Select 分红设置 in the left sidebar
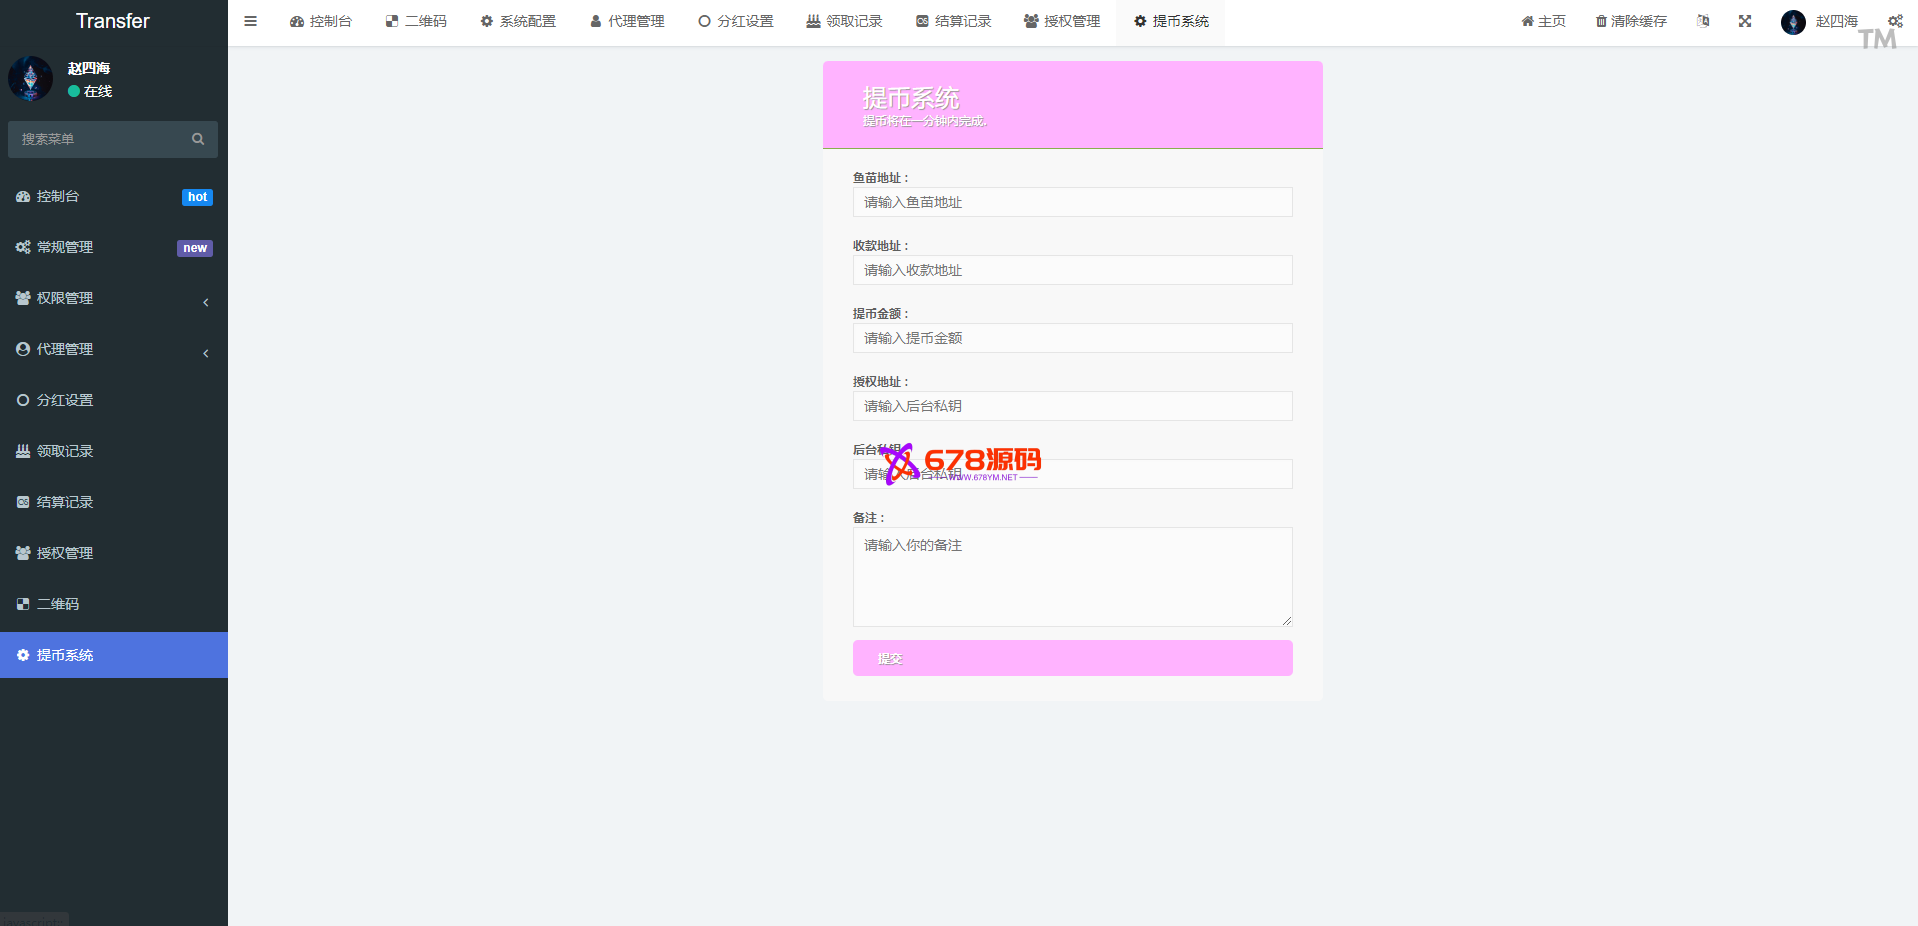 point(65,400)
